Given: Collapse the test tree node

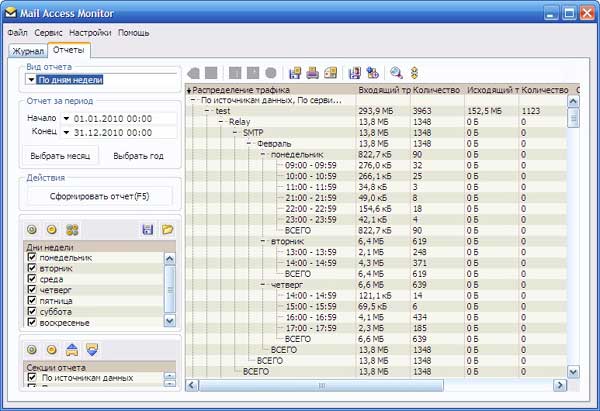Looking at the screenshot, I should coord(207,111).
